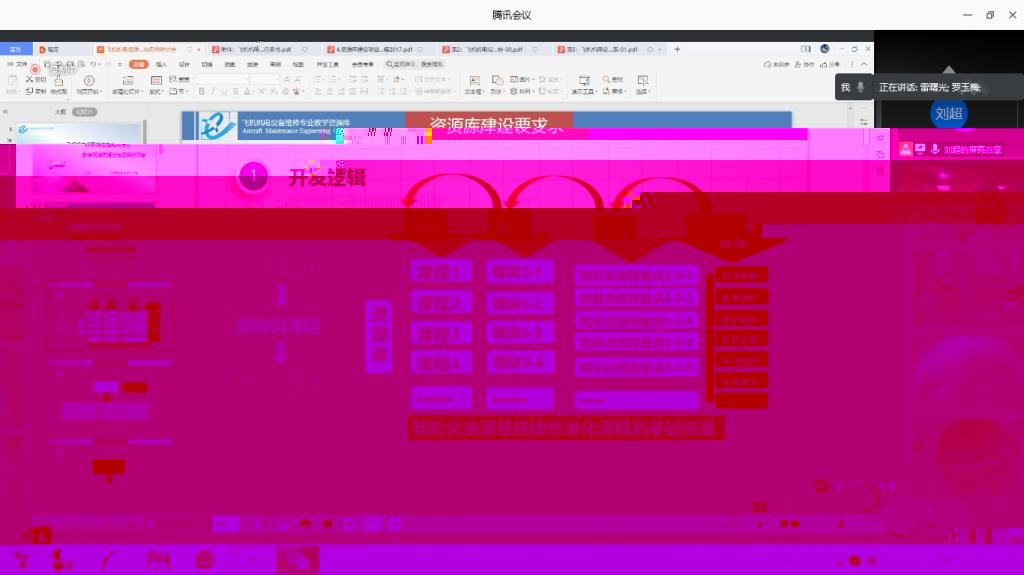Toggle Bold formatting
Image resolution: width=1024 pixels, height=575 pixels.
click(201, 91)
